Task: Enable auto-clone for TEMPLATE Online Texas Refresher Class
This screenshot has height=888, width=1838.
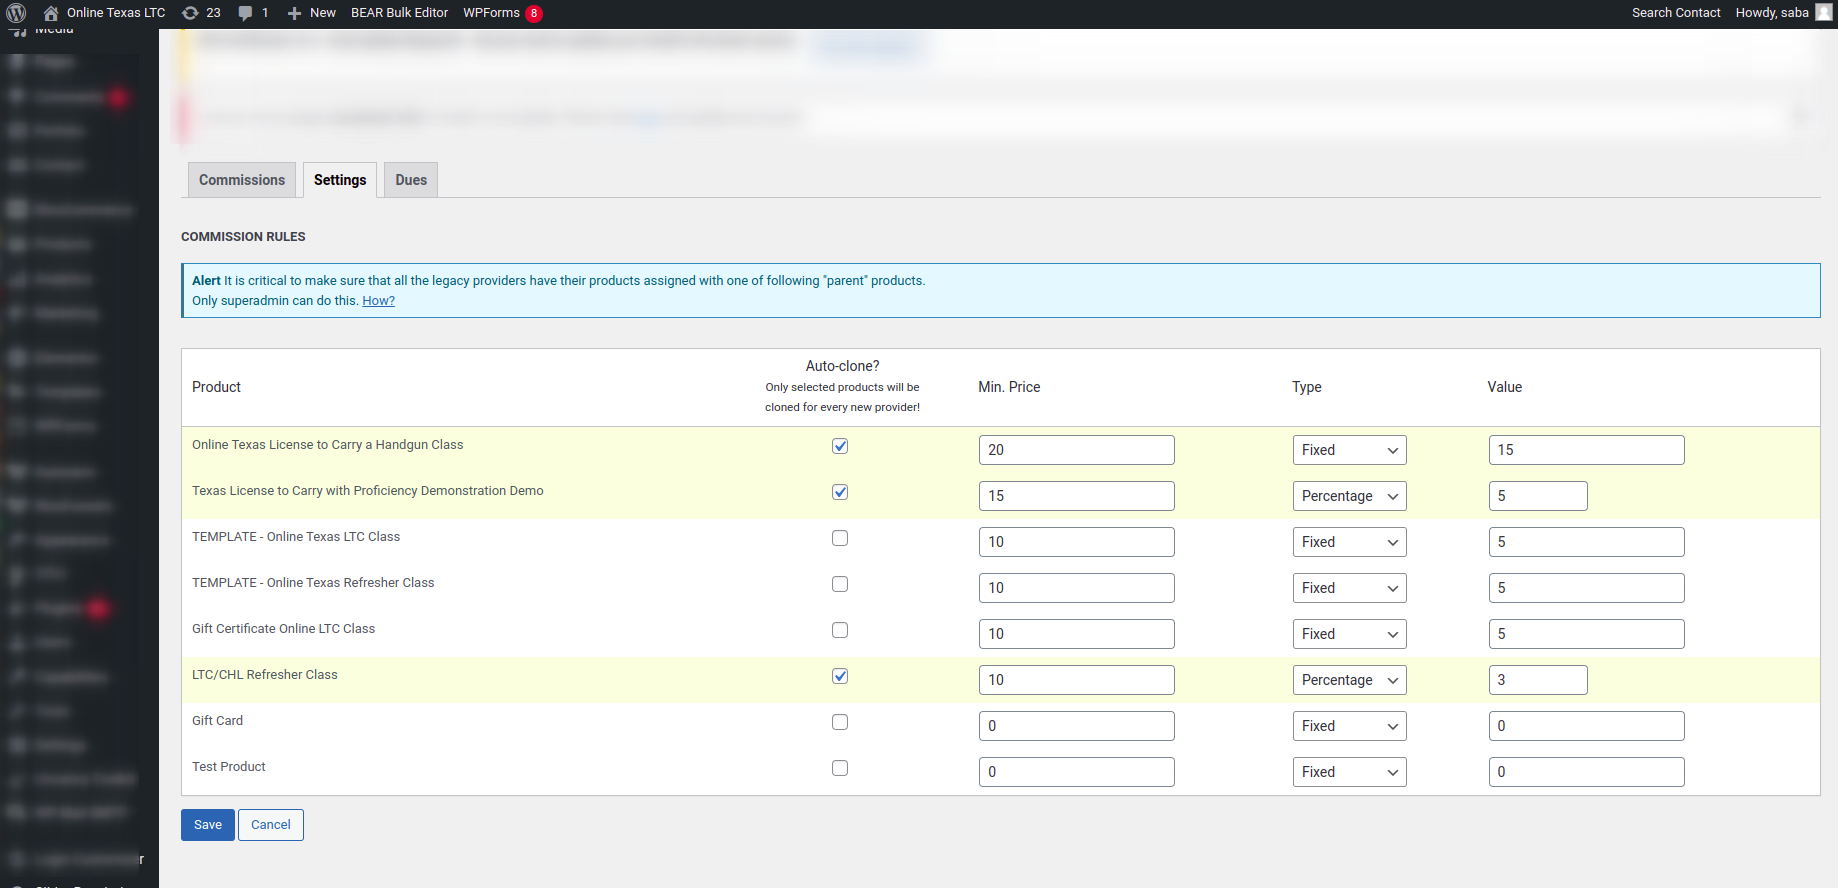Action: click(840, 584)
